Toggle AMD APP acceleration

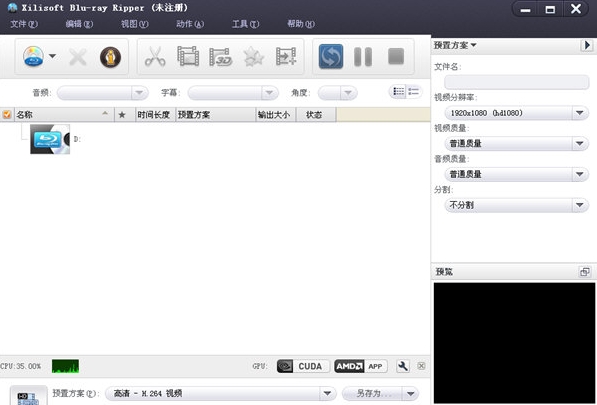(361, 366)
